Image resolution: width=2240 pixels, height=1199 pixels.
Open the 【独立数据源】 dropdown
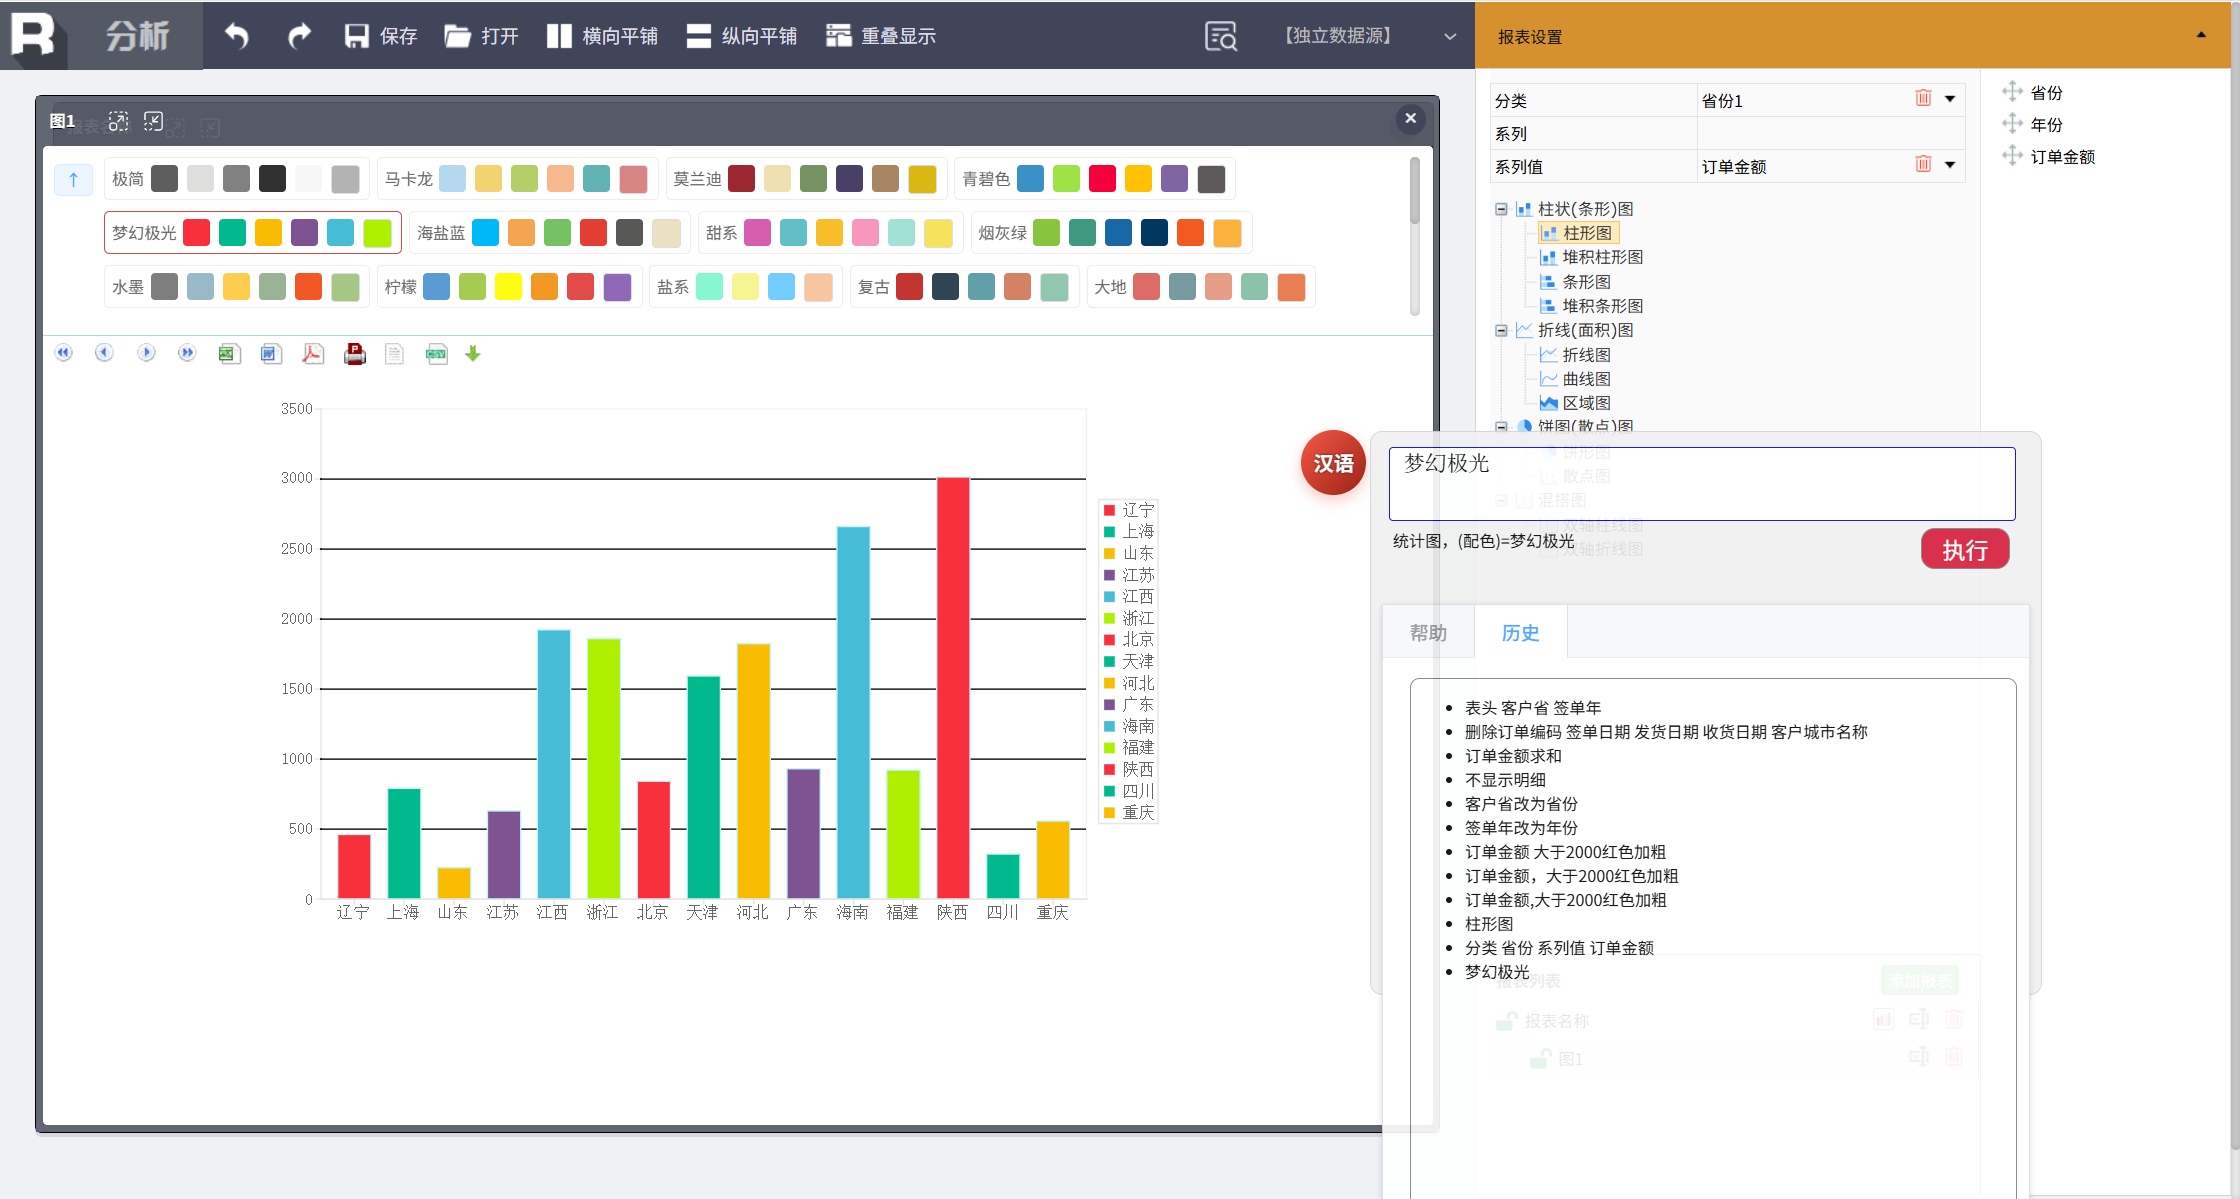point(1449,36)
